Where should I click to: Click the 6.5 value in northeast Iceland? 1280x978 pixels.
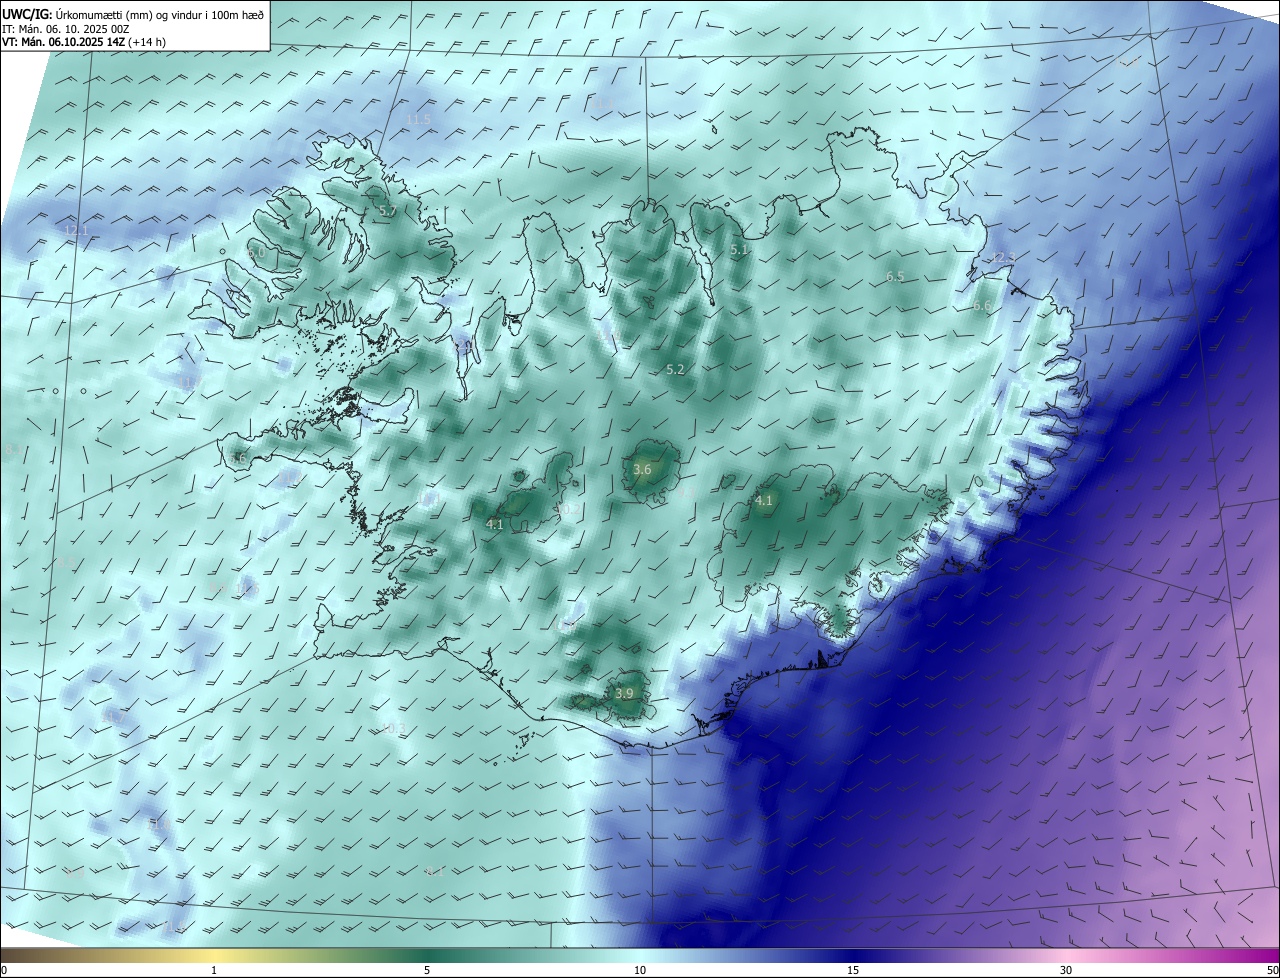pyautogui.click(x=895, y=276)
